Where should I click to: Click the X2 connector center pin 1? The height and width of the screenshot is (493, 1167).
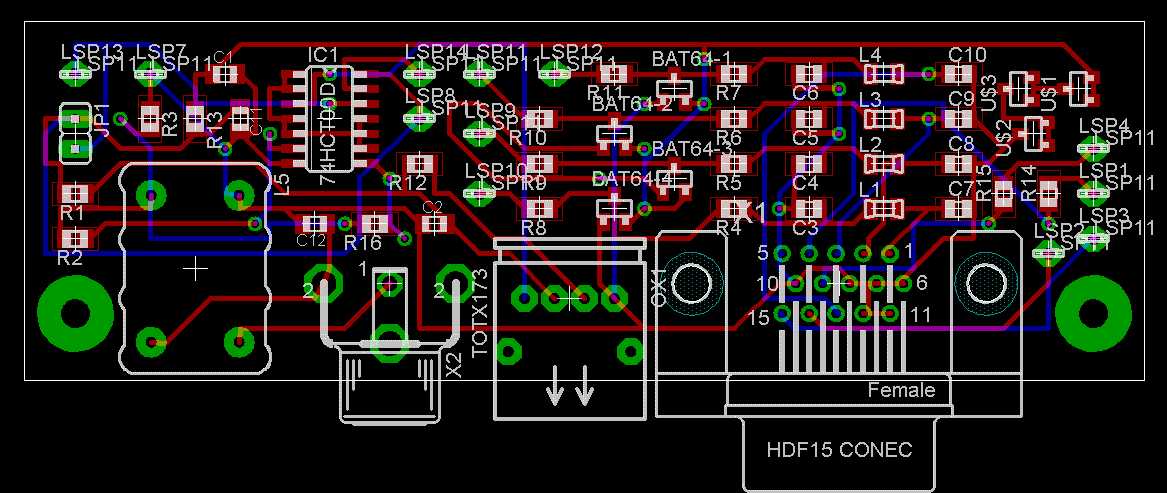388,284
